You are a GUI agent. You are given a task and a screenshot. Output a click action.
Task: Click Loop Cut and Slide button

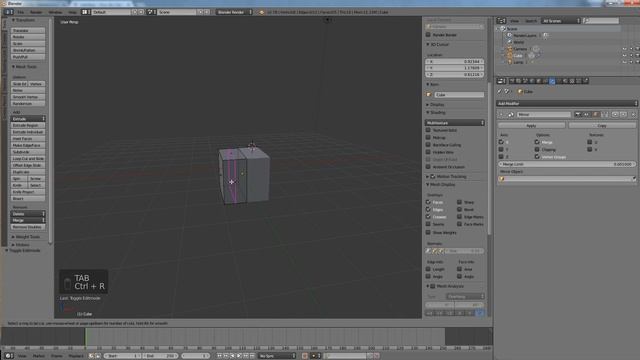(28, 158)
